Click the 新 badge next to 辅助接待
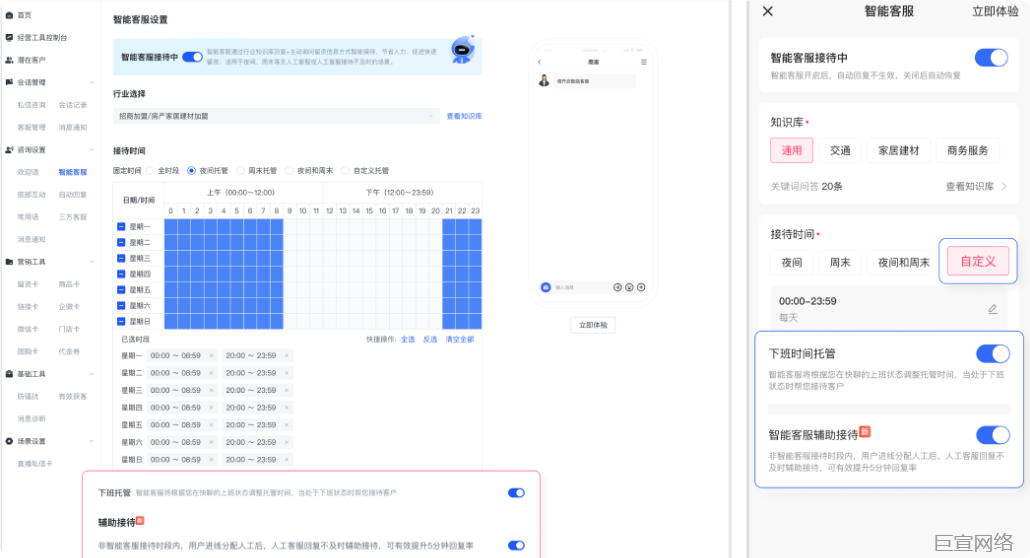Viewport: 1030px width, 558px height. (140, 521)
